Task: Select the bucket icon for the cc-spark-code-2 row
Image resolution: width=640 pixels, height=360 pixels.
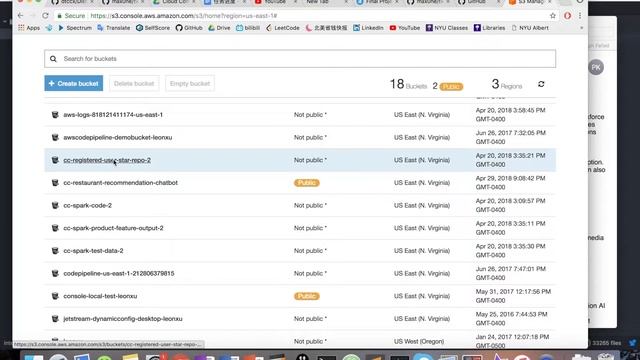Action: pos(55,205)
